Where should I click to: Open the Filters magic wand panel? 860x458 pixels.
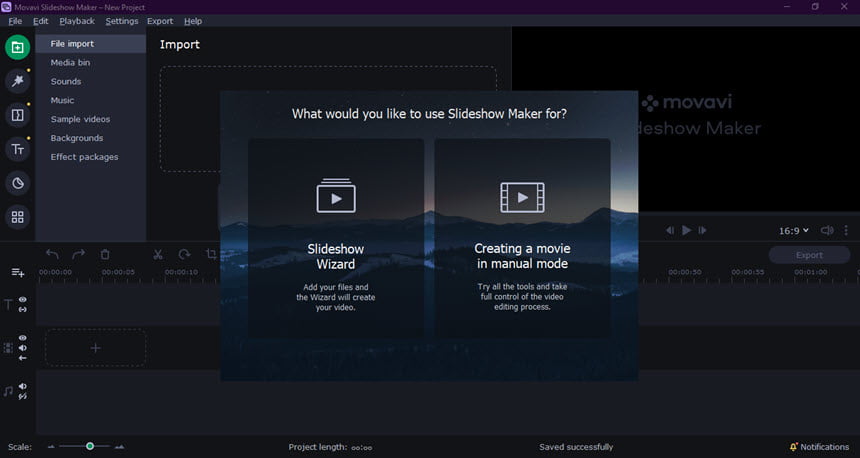coord(18,81)
